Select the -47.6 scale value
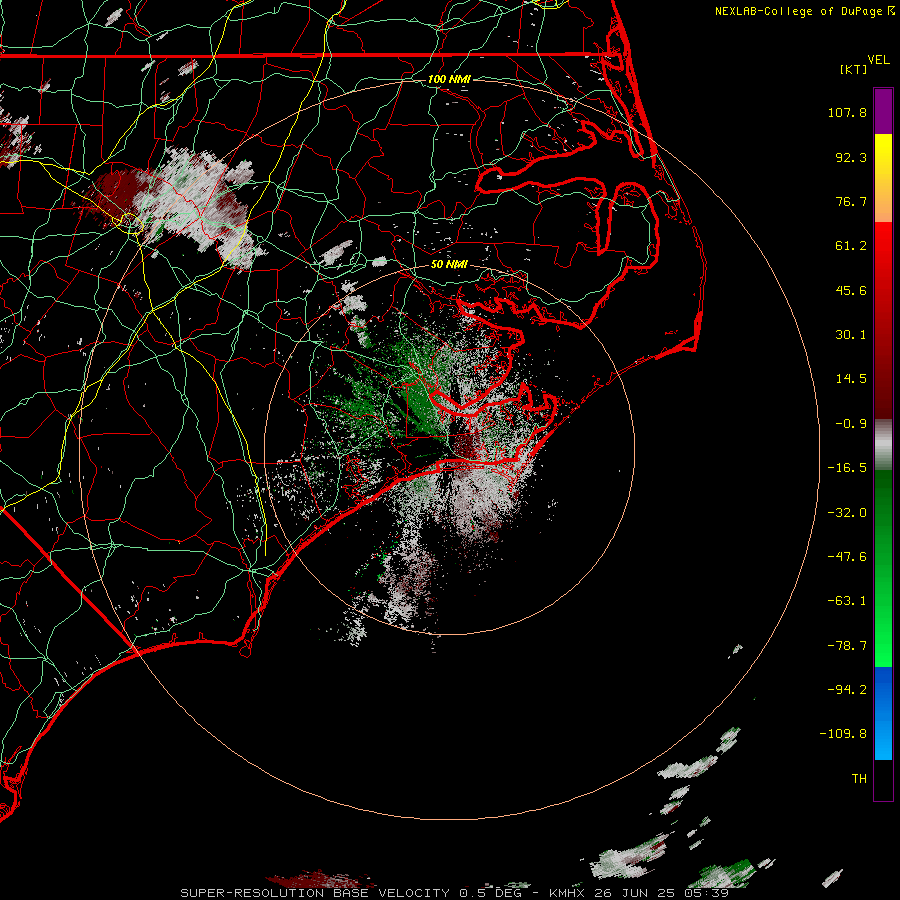 [847, 557]
